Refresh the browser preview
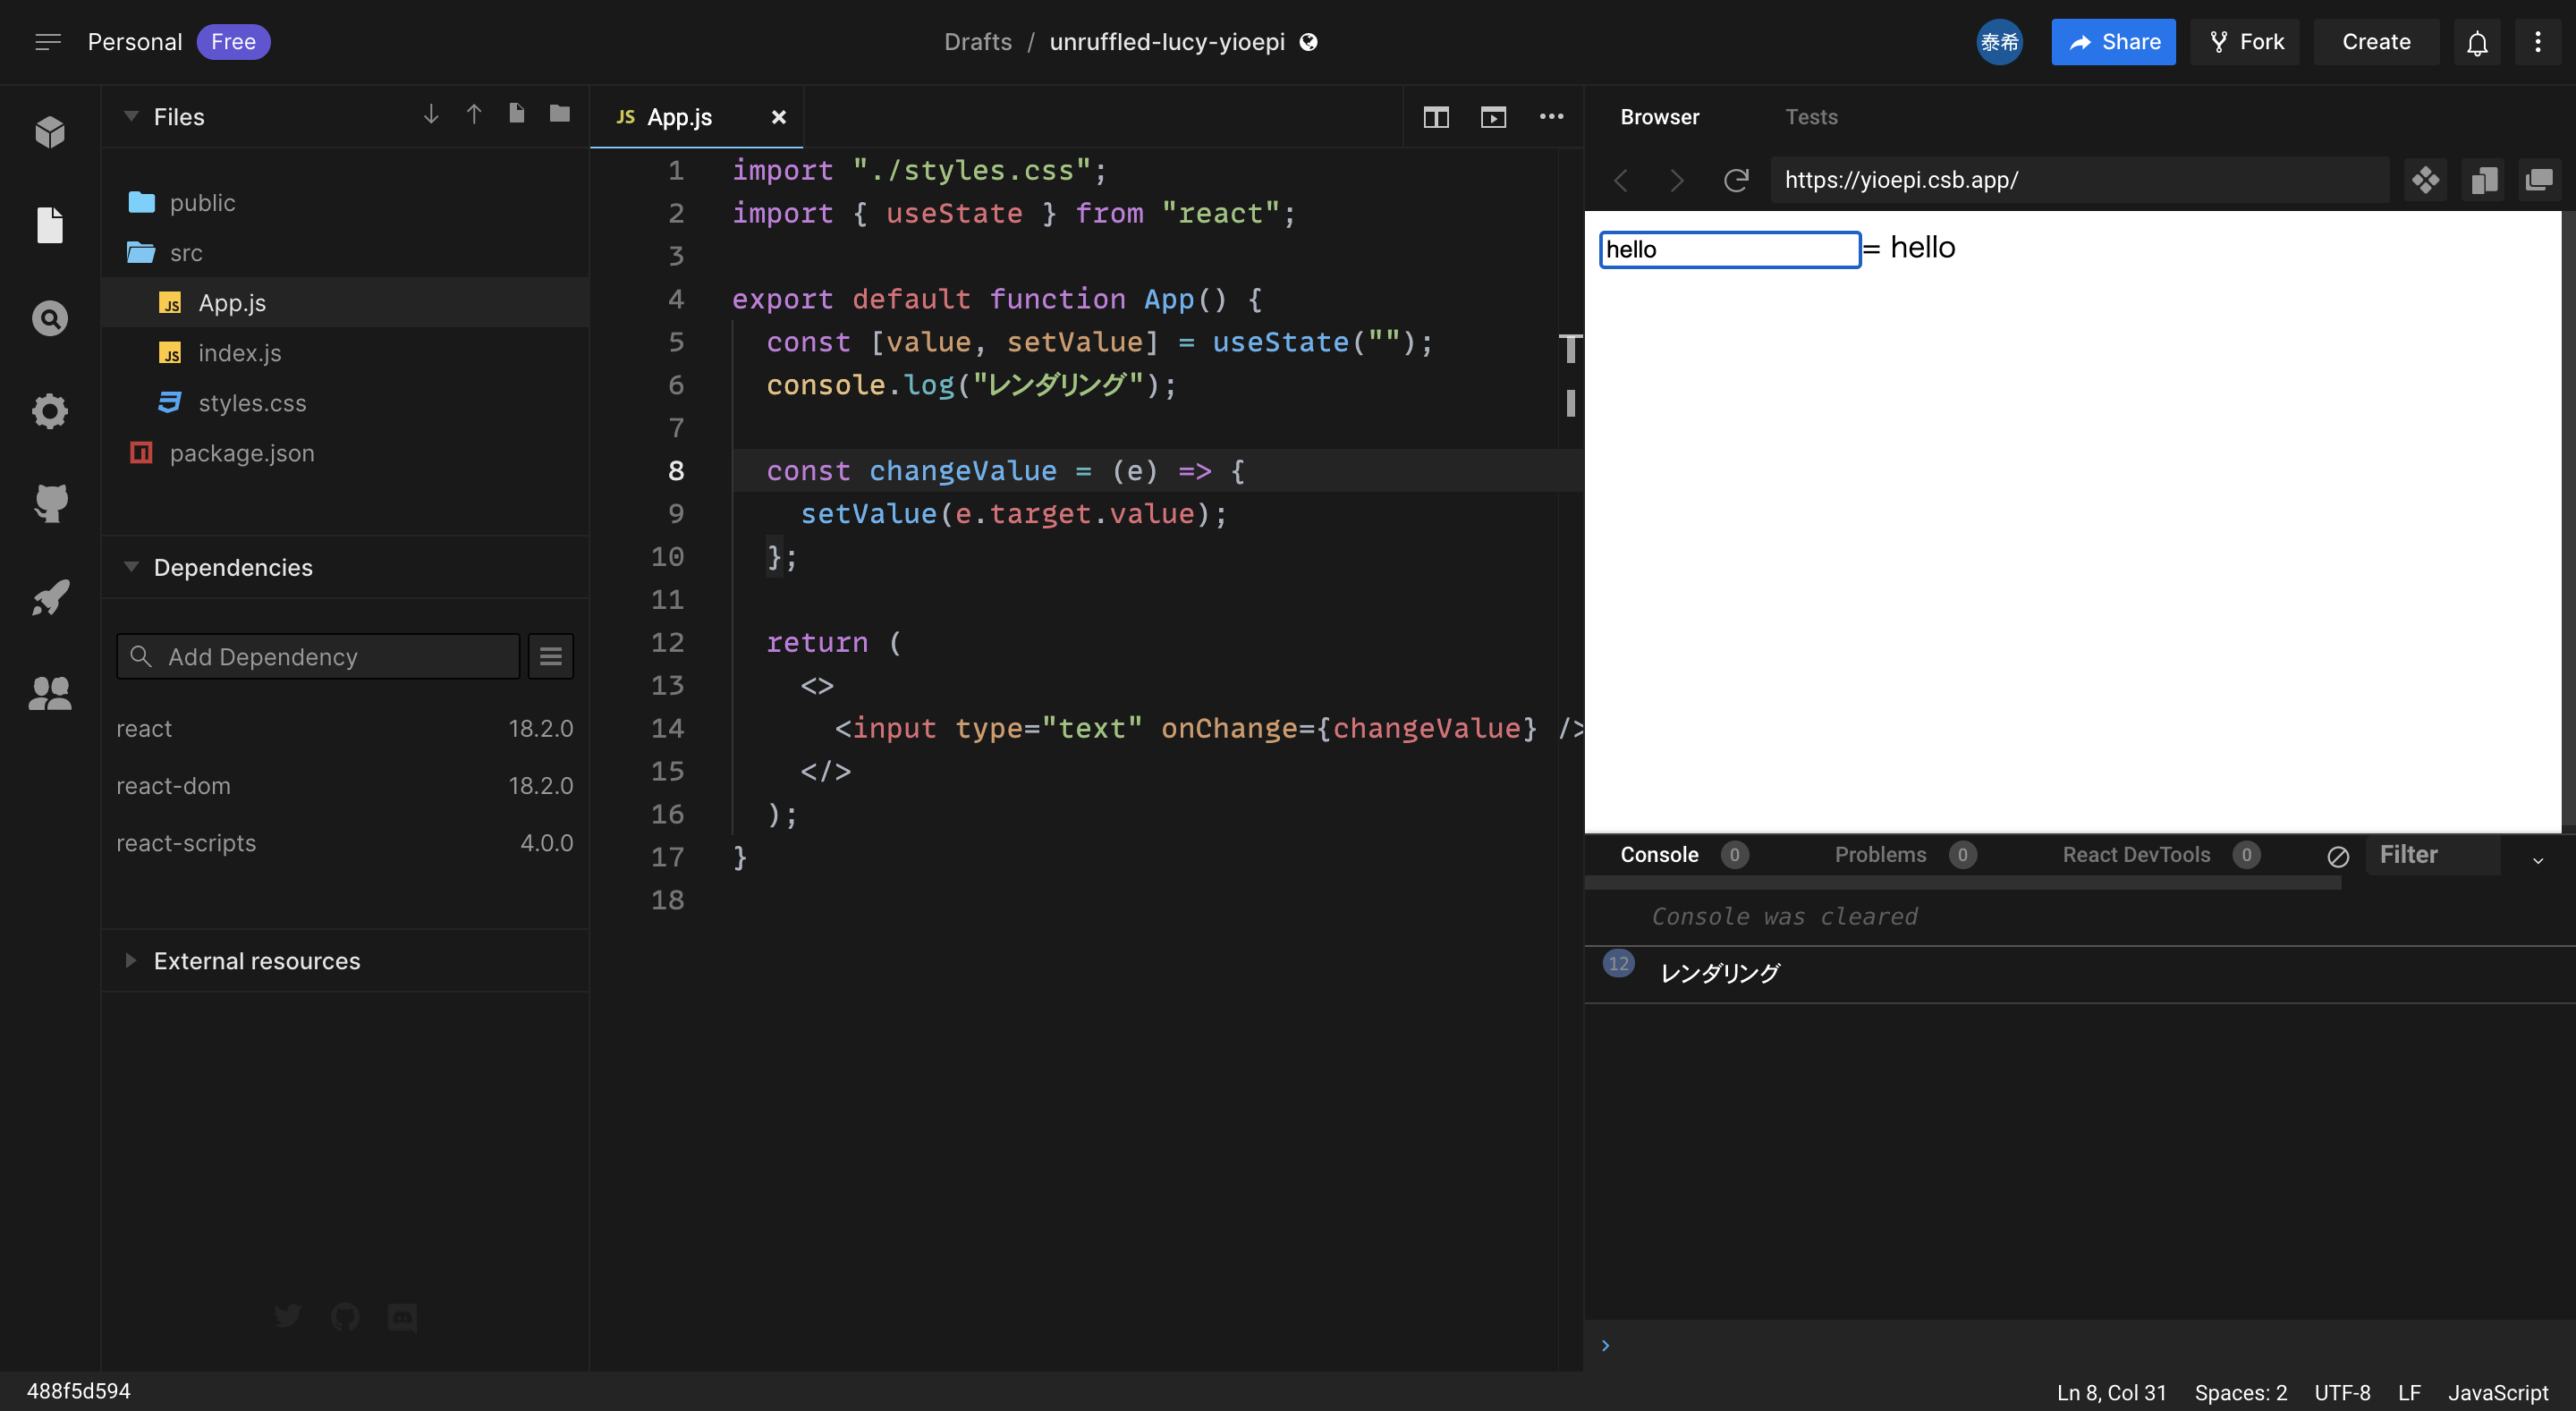 [1736, 180]
